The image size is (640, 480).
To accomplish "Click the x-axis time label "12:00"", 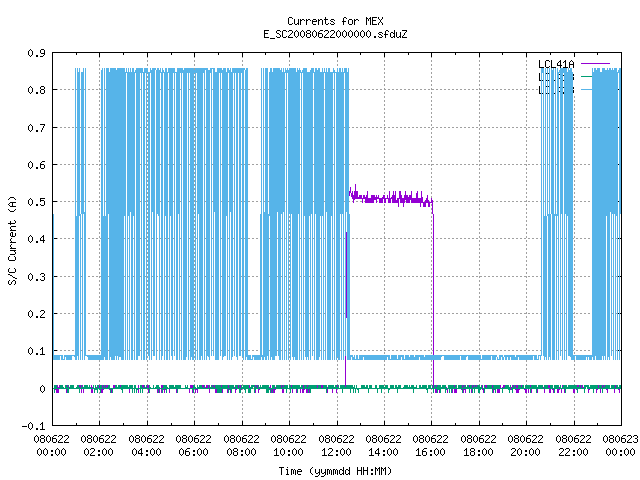I will [x=336, y=452].
